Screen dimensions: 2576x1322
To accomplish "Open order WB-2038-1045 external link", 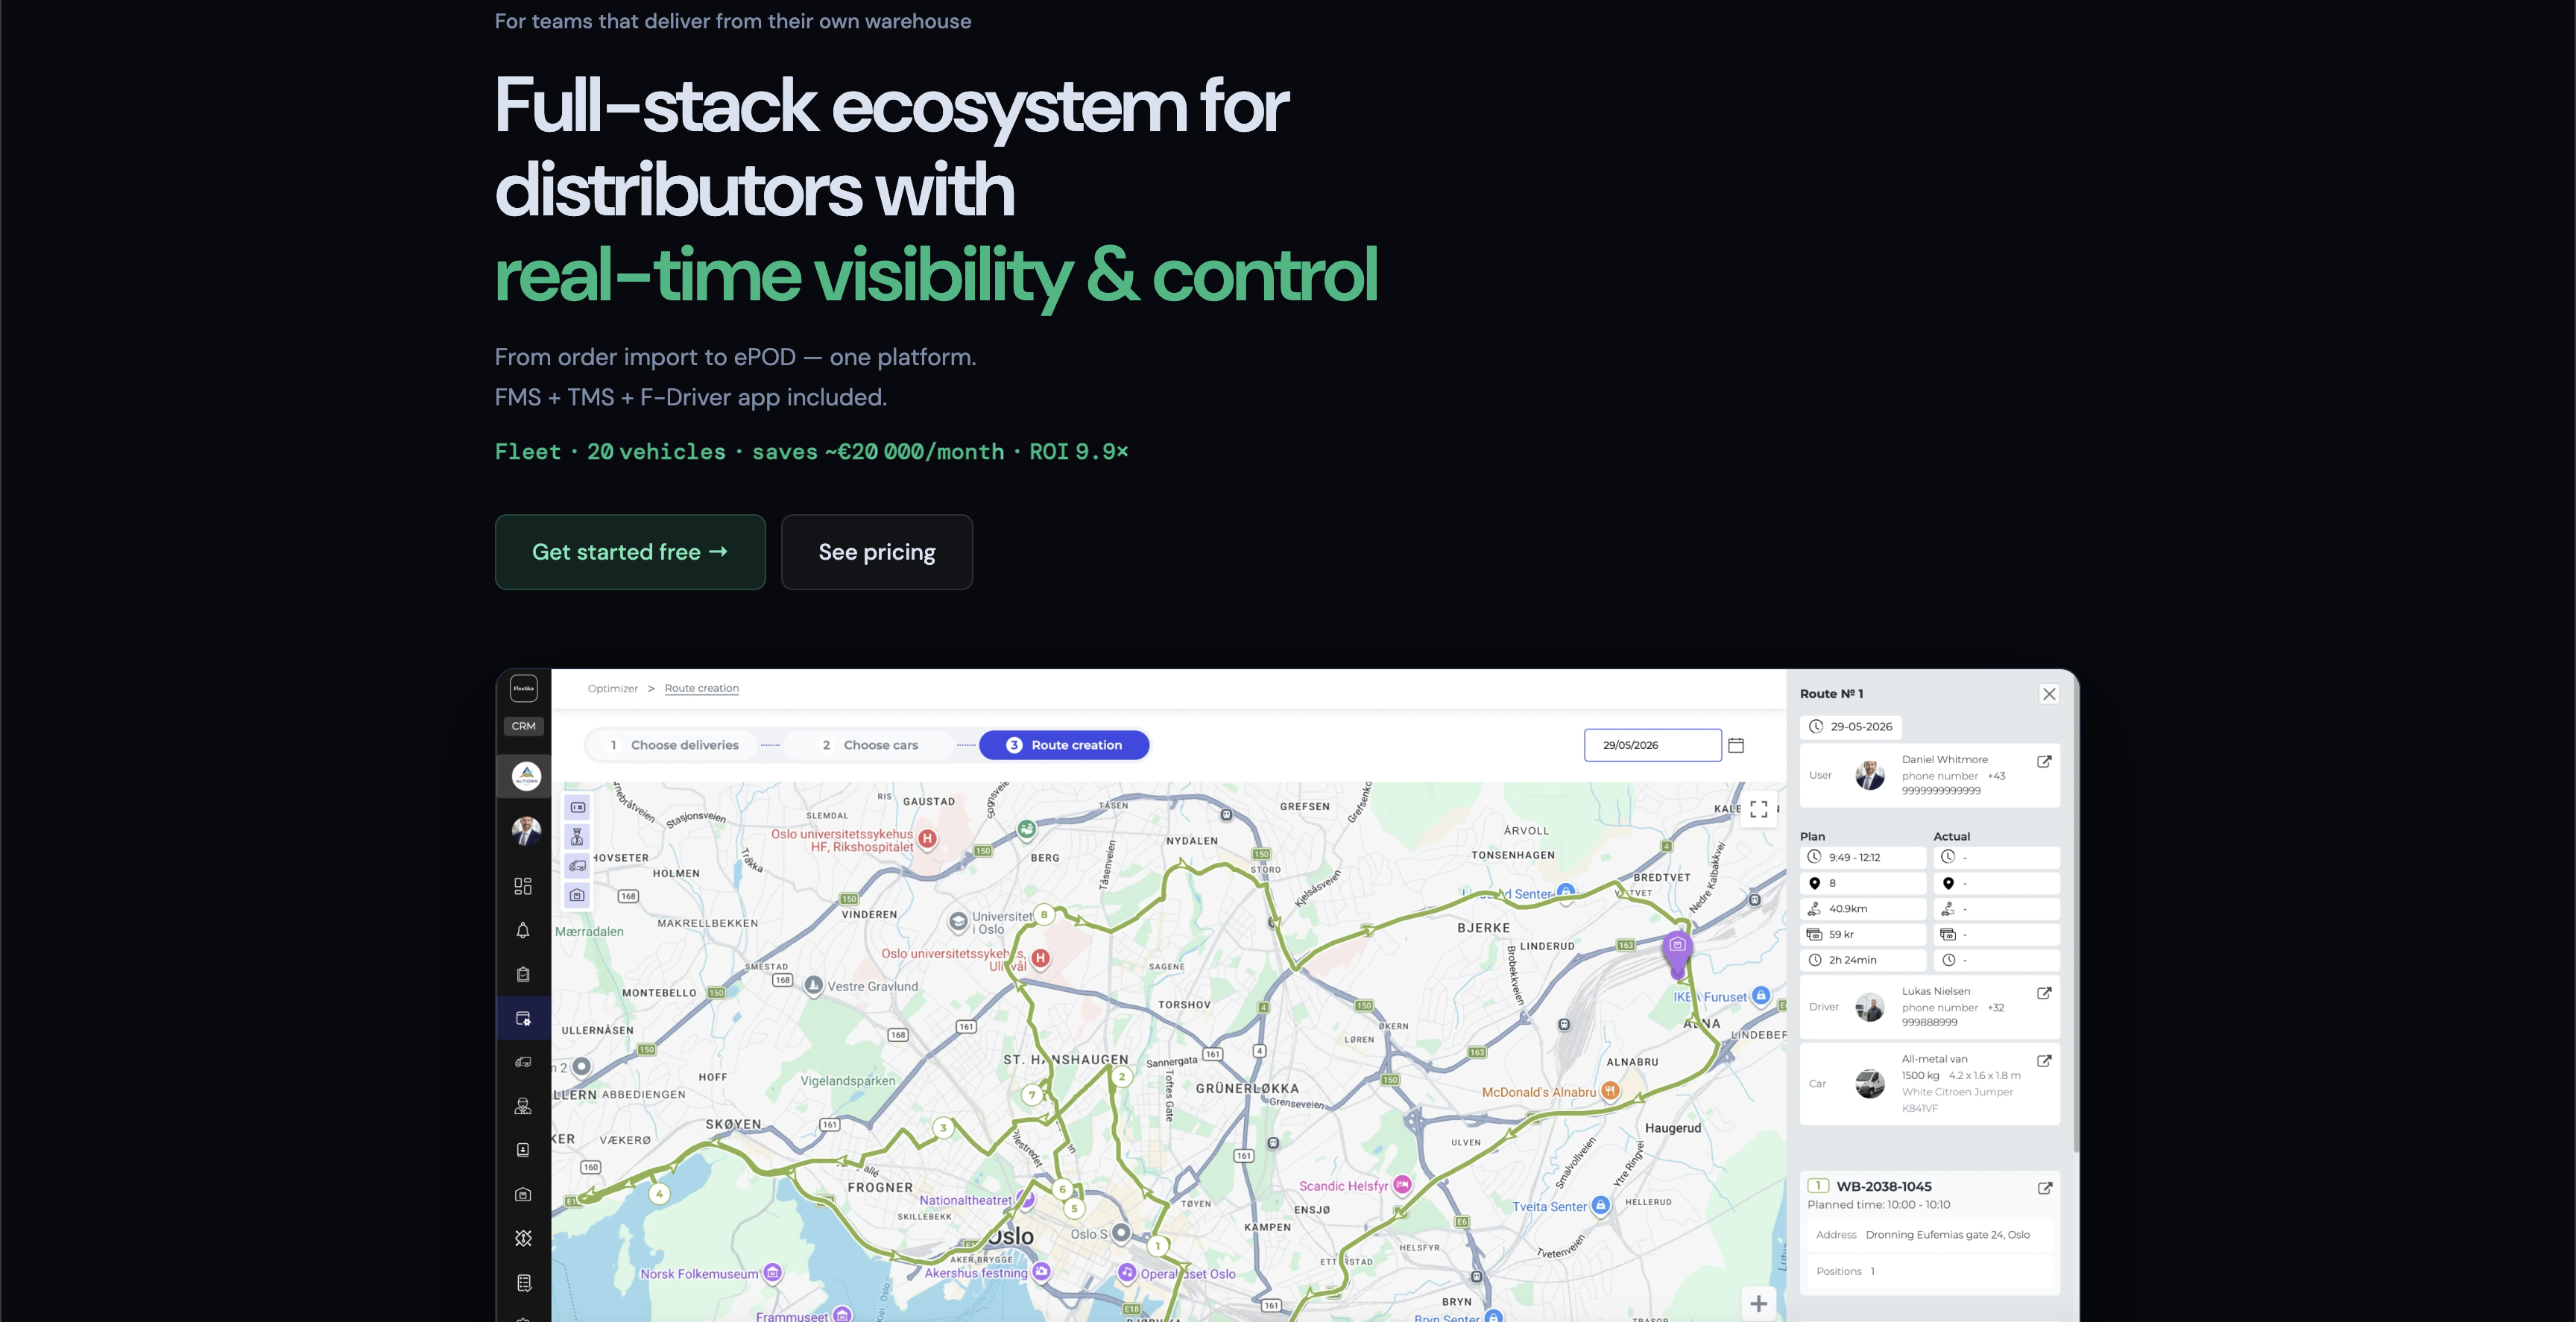I will [2045, 1188].
